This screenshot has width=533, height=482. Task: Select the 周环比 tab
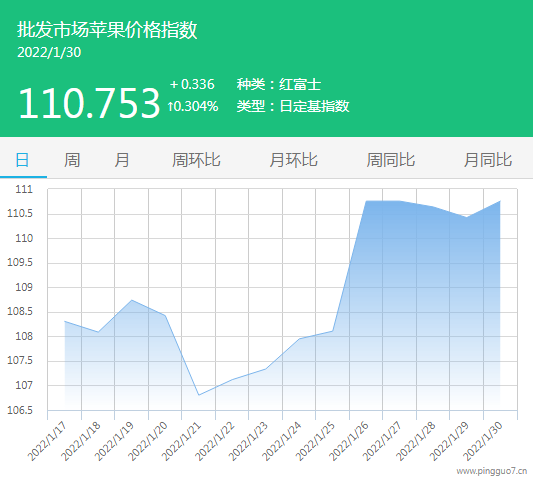(196, 160)
